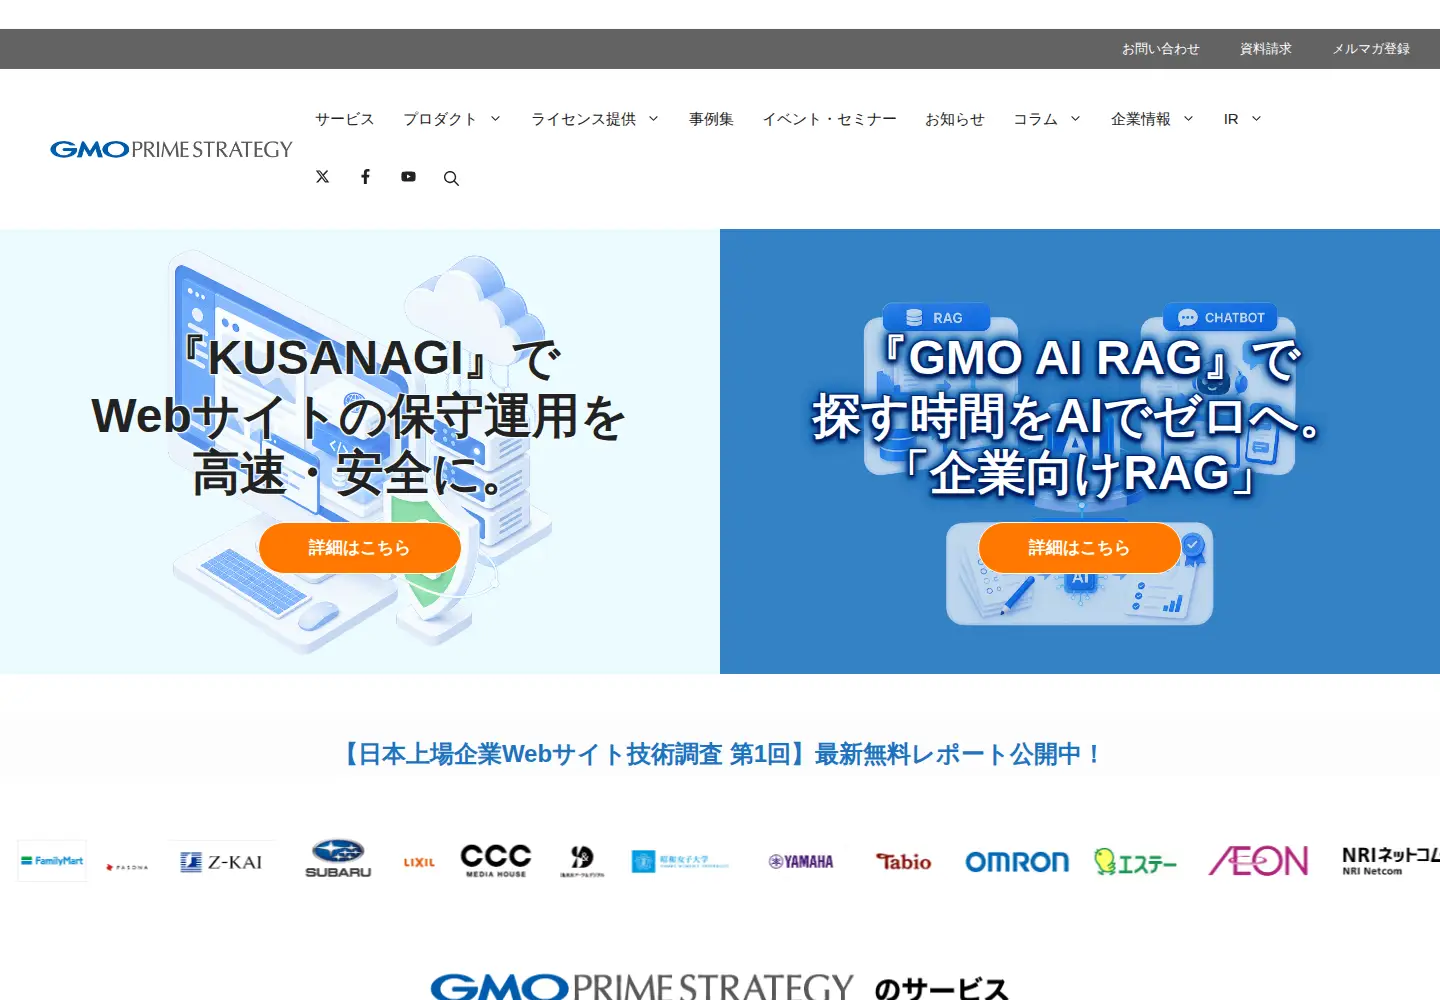Open the Facebook social icon
Screen dimensions: 1440x1000
(x=365, y=177)
